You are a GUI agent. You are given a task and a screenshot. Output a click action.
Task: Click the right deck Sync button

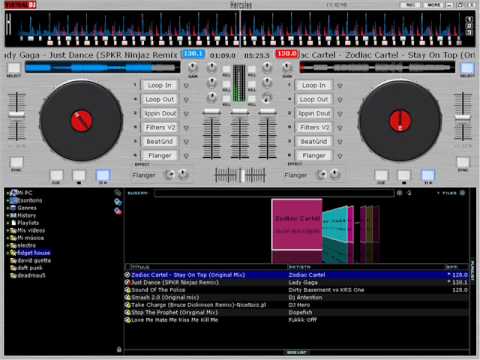click(x=463, y=162)
